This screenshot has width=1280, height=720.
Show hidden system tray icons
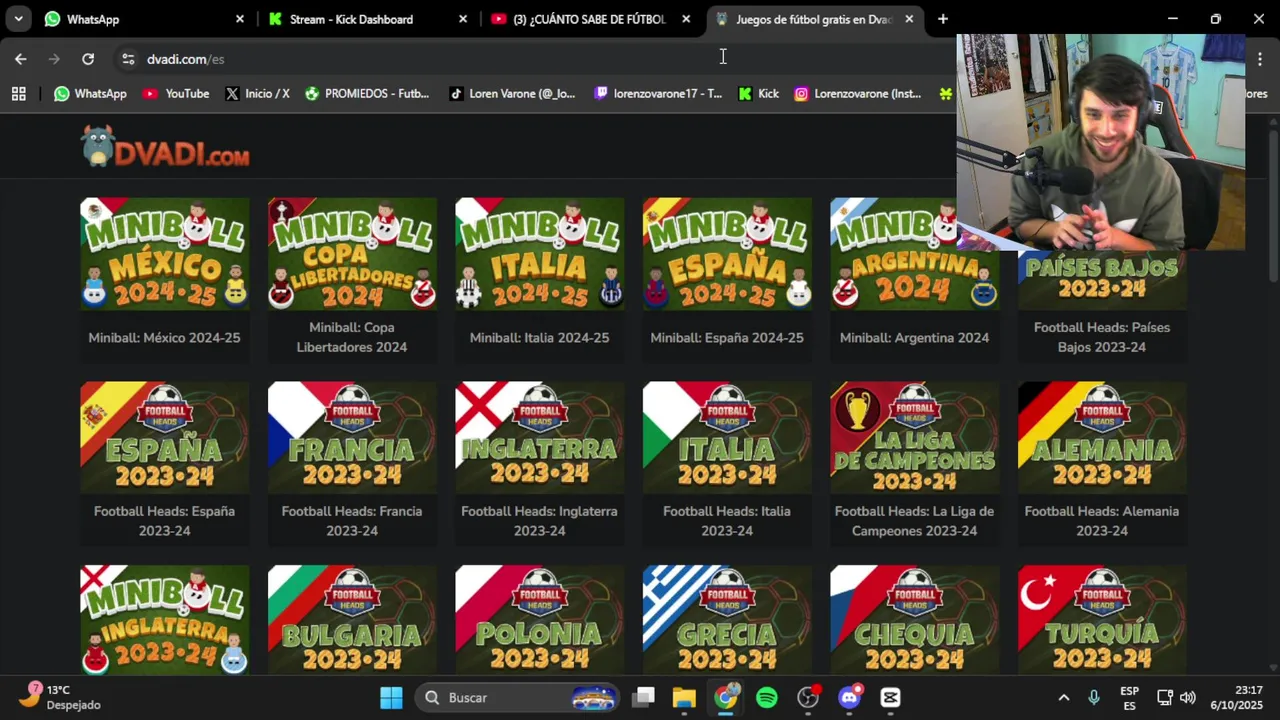[1064, 697]
